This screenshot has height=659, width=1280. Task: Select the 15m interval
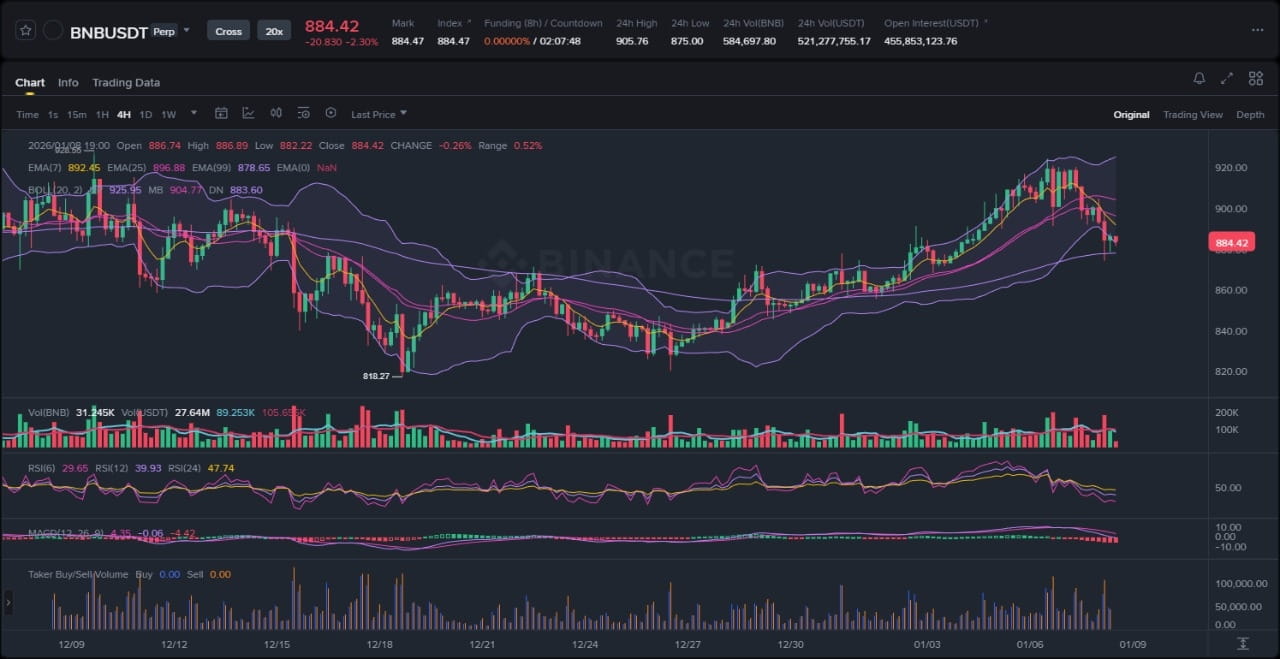click(77, 114)
